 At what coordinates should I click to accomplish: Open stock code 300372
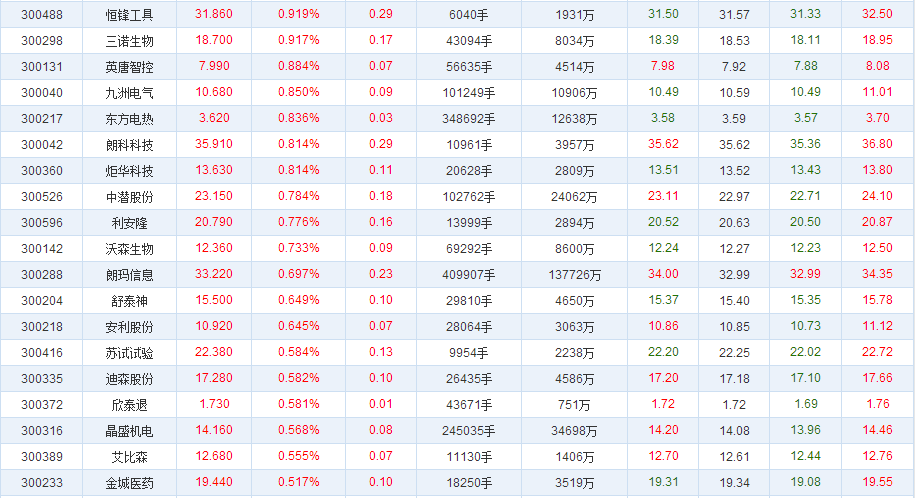(x=41, y=405)
